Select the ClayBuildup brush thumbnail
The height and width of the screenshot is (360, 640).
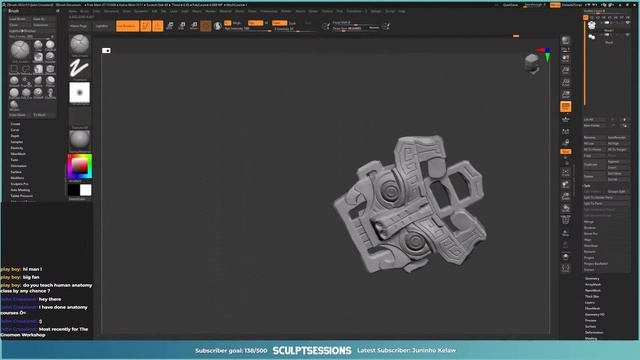pos(50,44)
